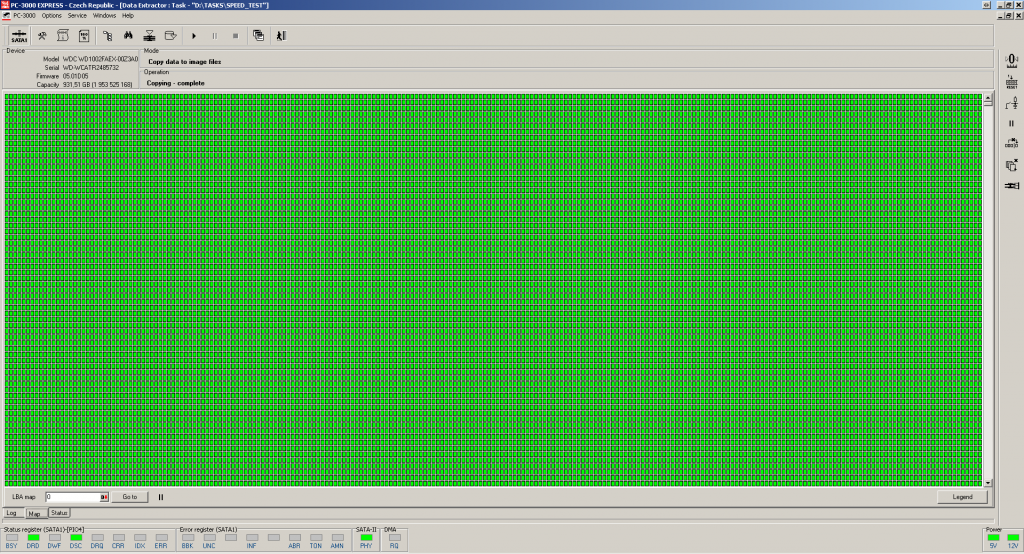Viewport: 1024px width, 554px height.
Task: Open the tree-structure explorer toolbar icon
Action: tap(108, 36)
